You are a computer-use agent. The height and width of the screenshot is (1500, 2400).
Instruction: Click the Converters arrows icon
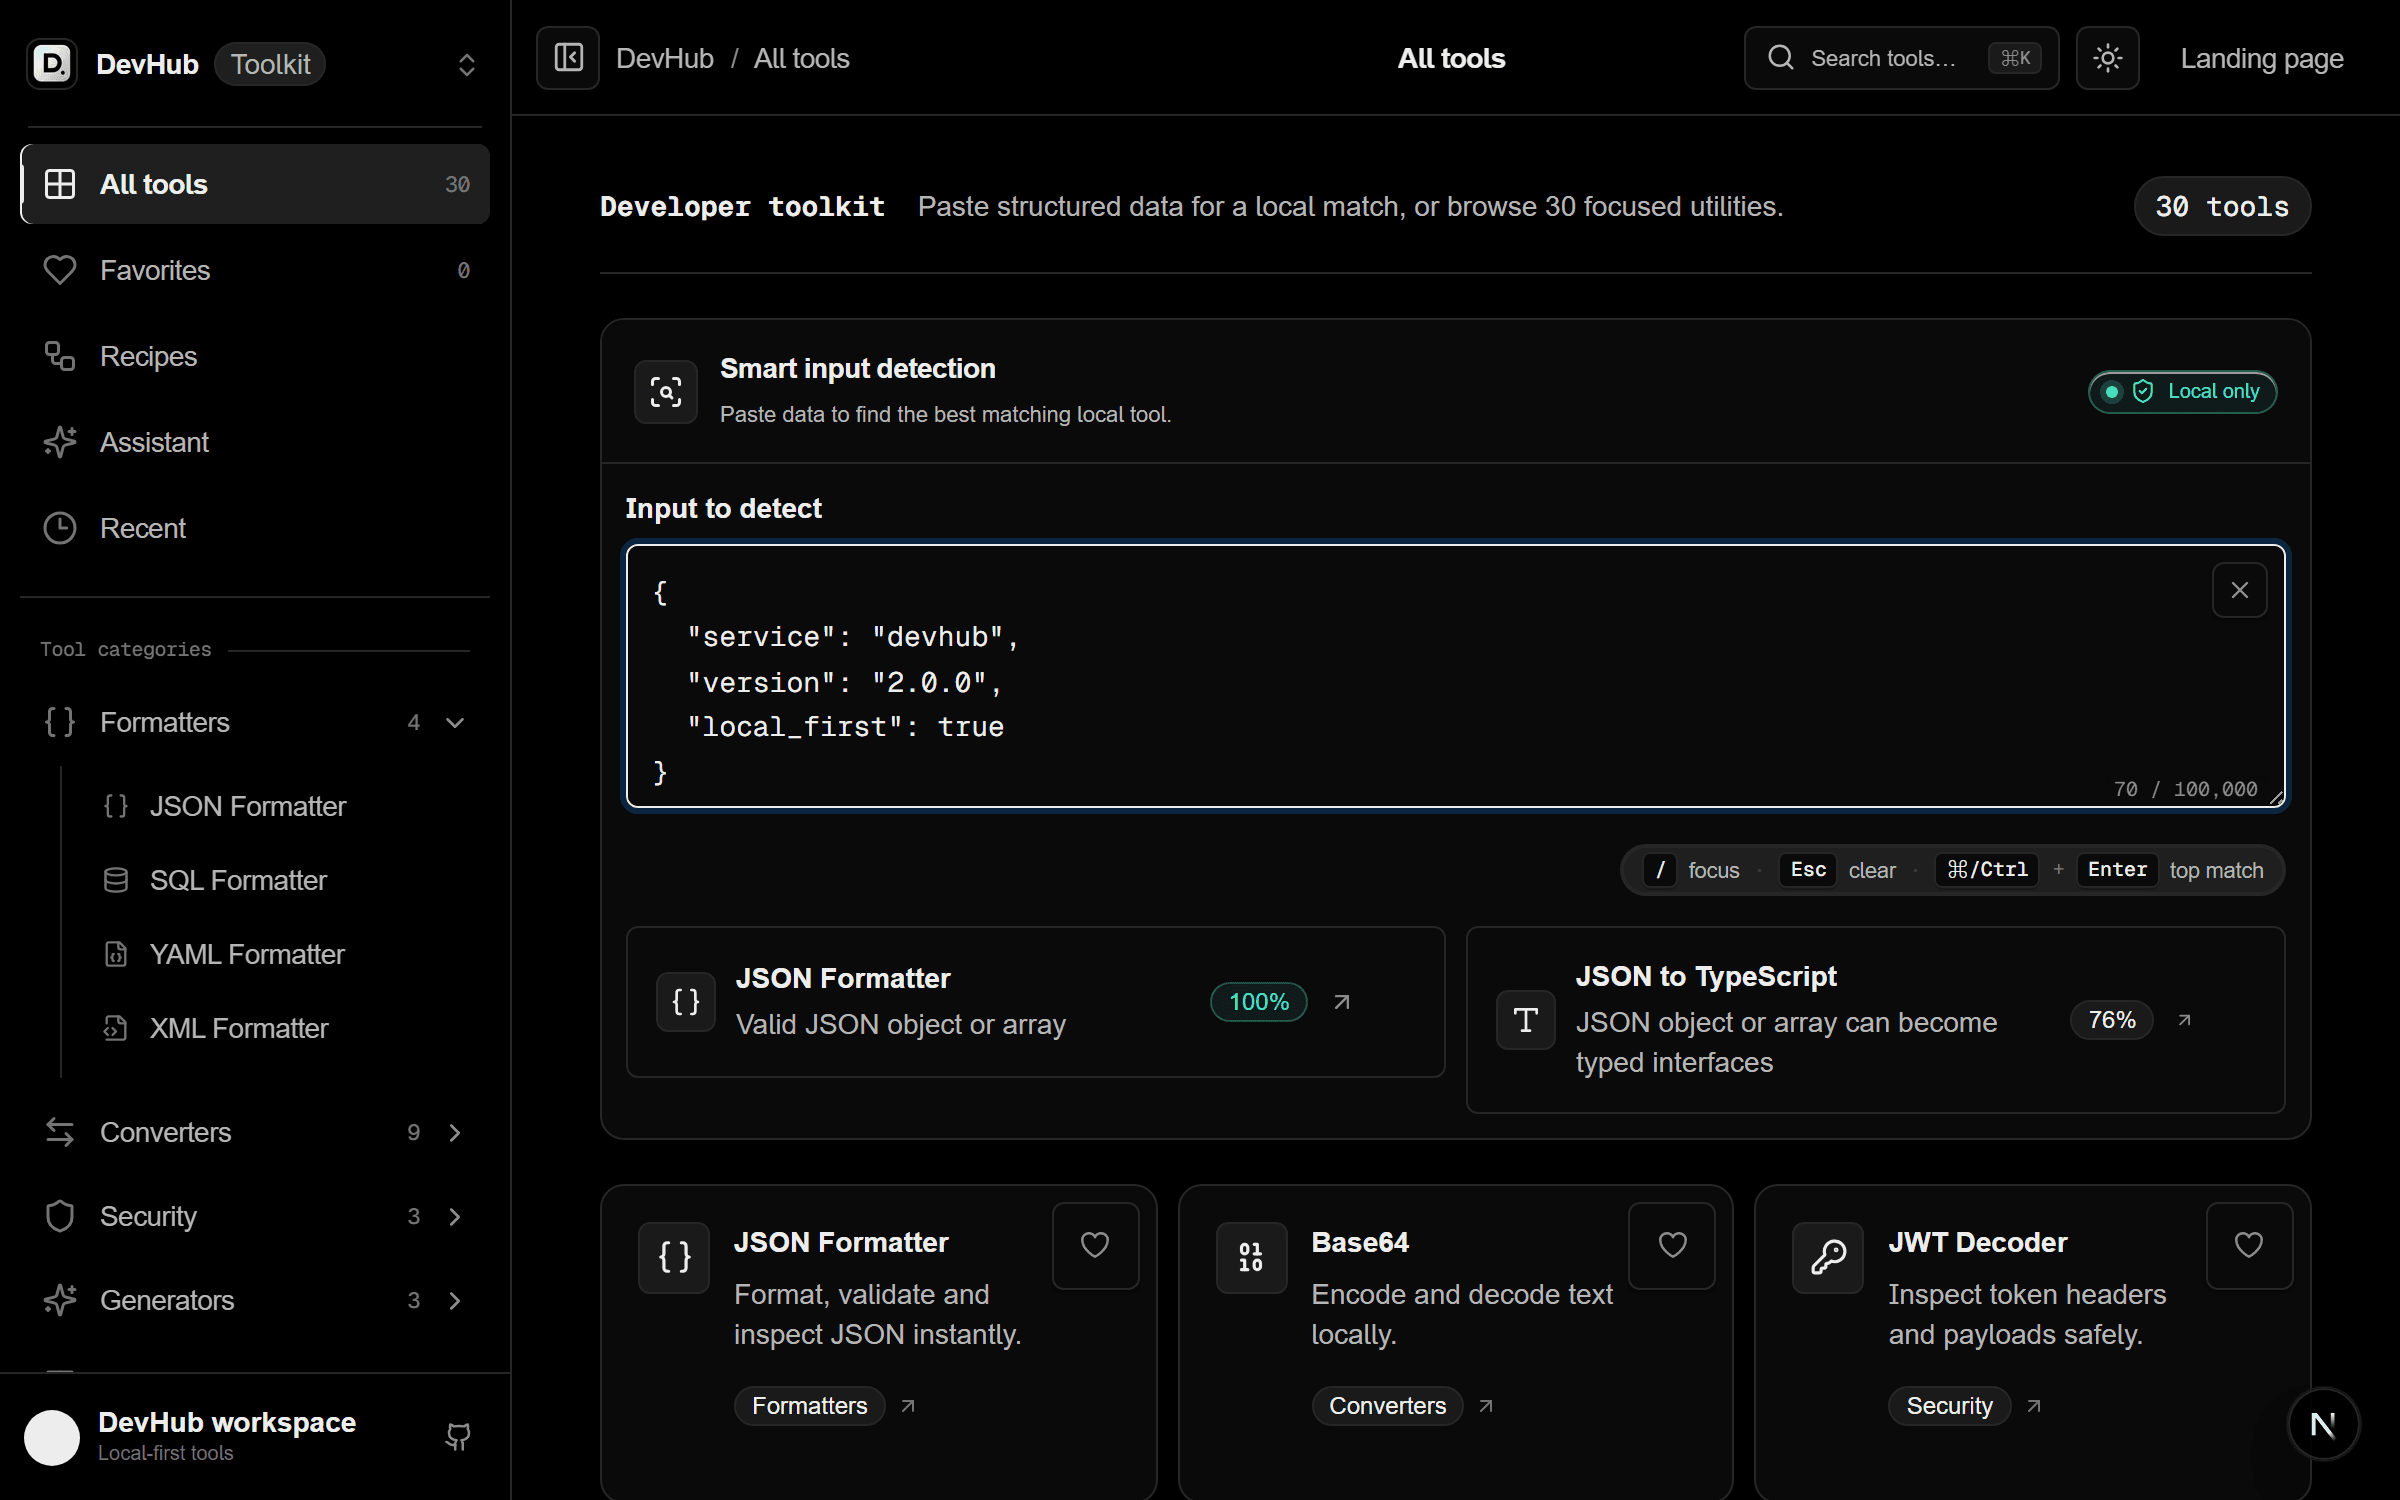click(x=60, y=1132)
